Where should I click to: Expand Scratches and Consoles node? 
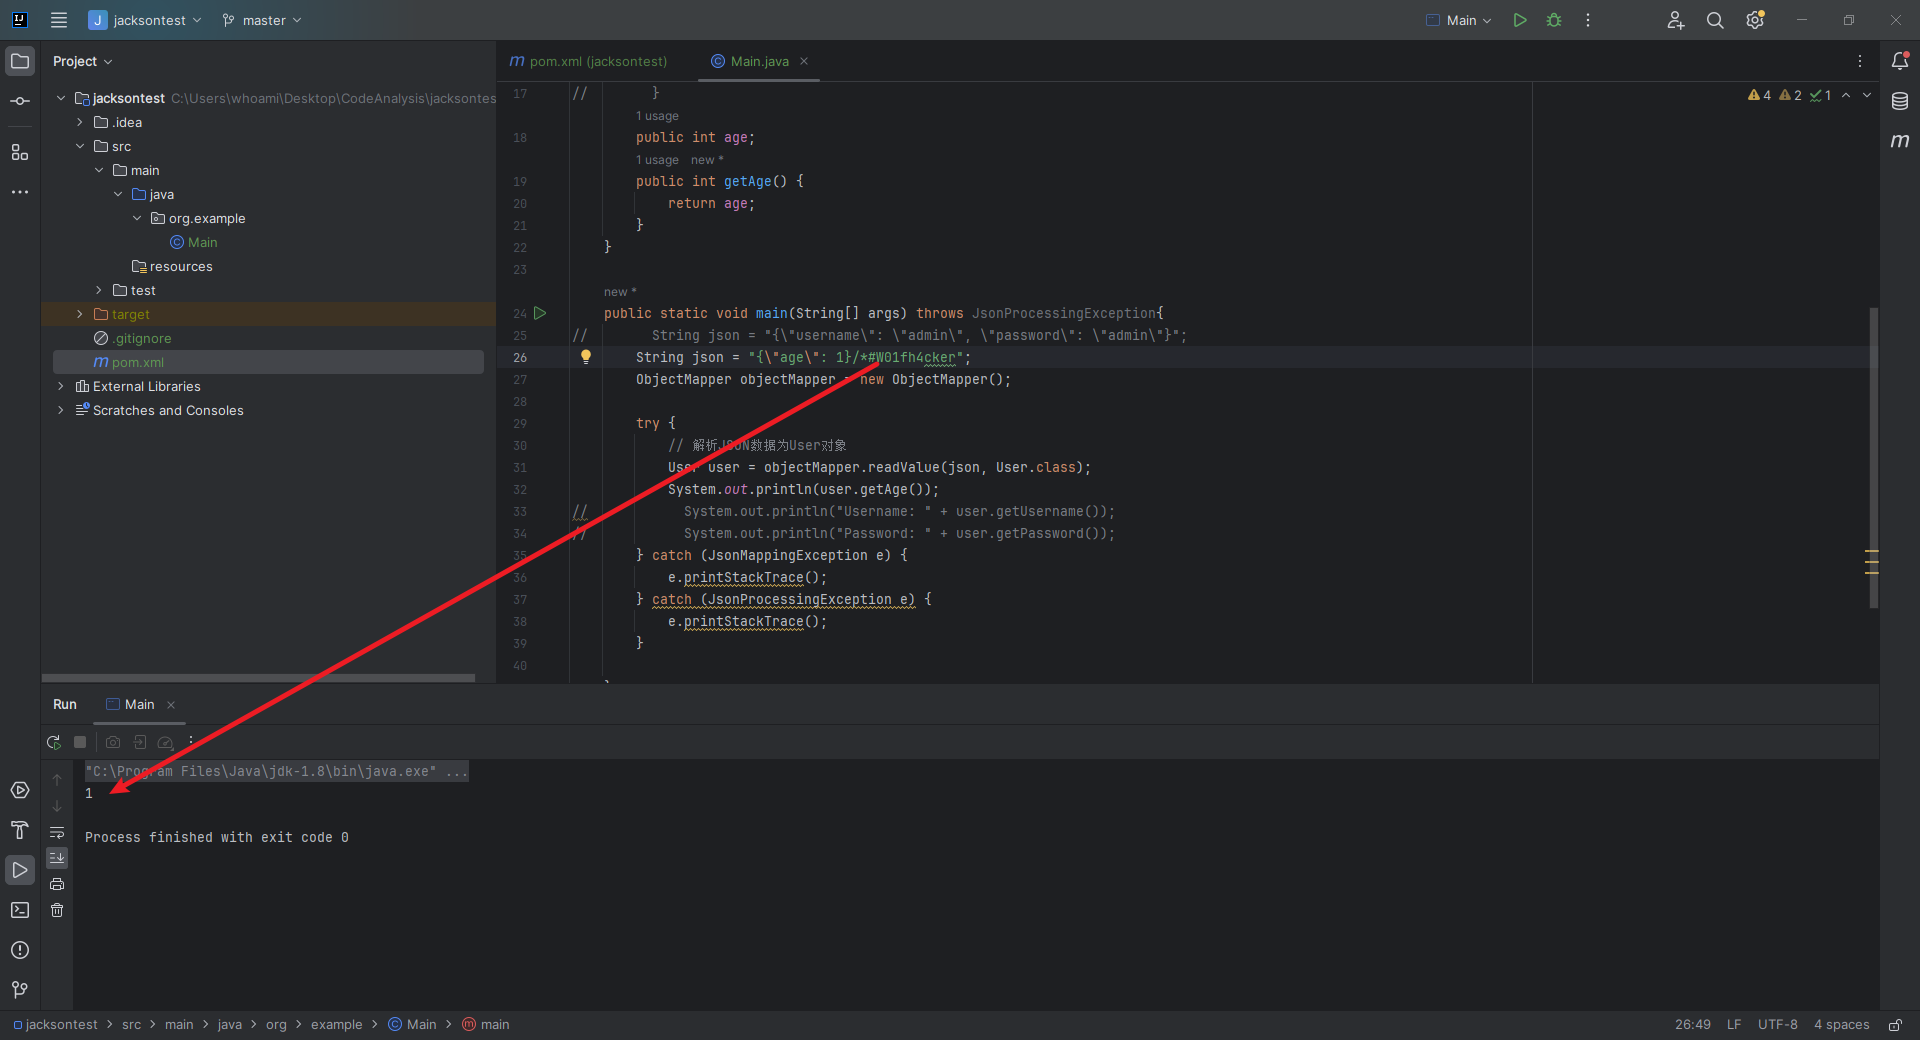[61, 410]
